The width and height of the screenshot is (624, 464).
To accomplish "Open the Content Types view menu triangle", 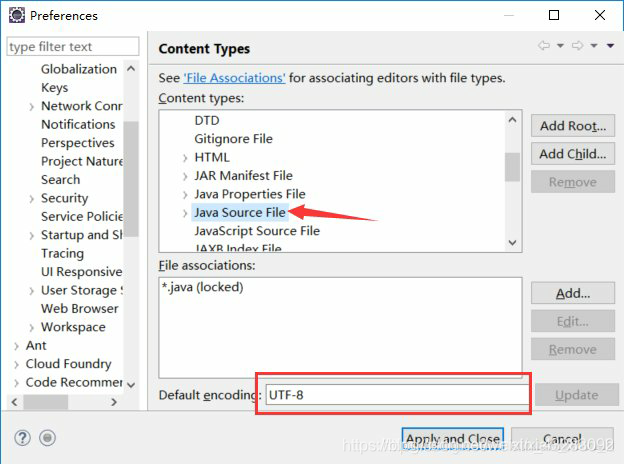I will (610, 46).
